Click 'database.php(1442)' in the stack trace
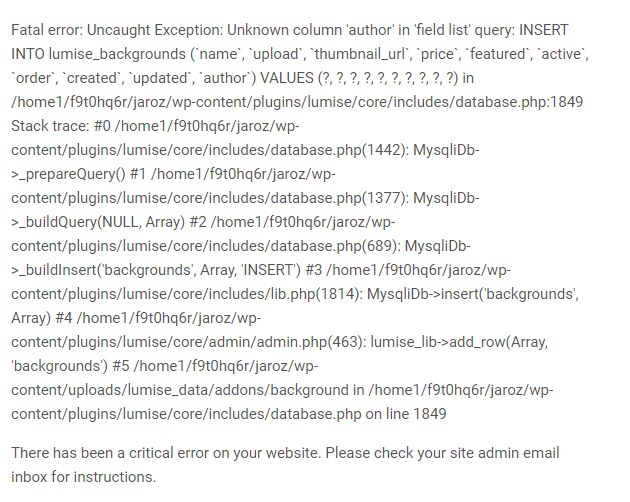 (x=339, y=150)
